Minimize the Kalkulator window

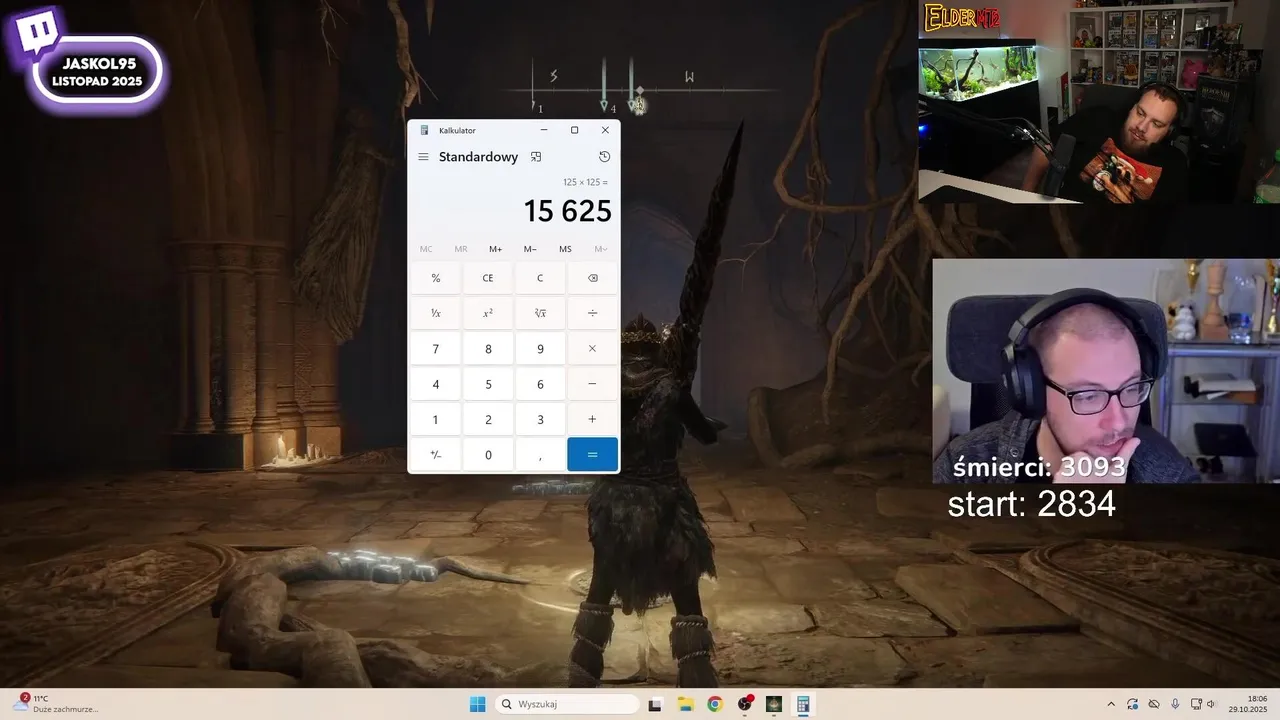(544, 130)
